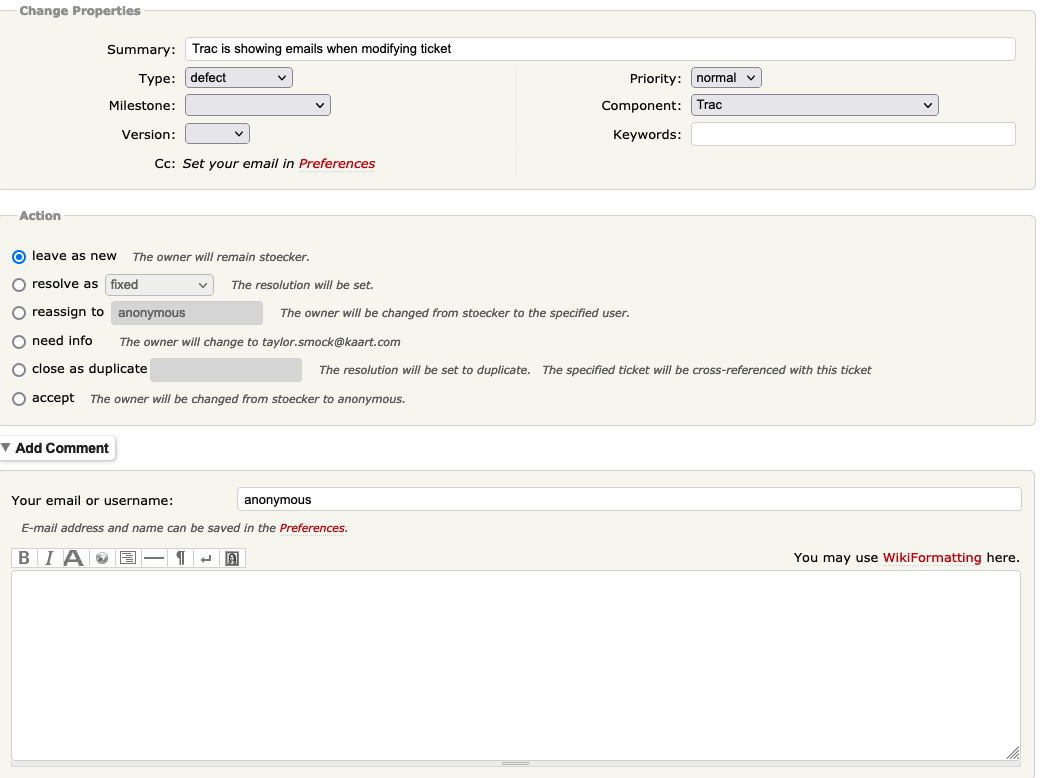Select the 'accept' action radio button

pos(19,399)
